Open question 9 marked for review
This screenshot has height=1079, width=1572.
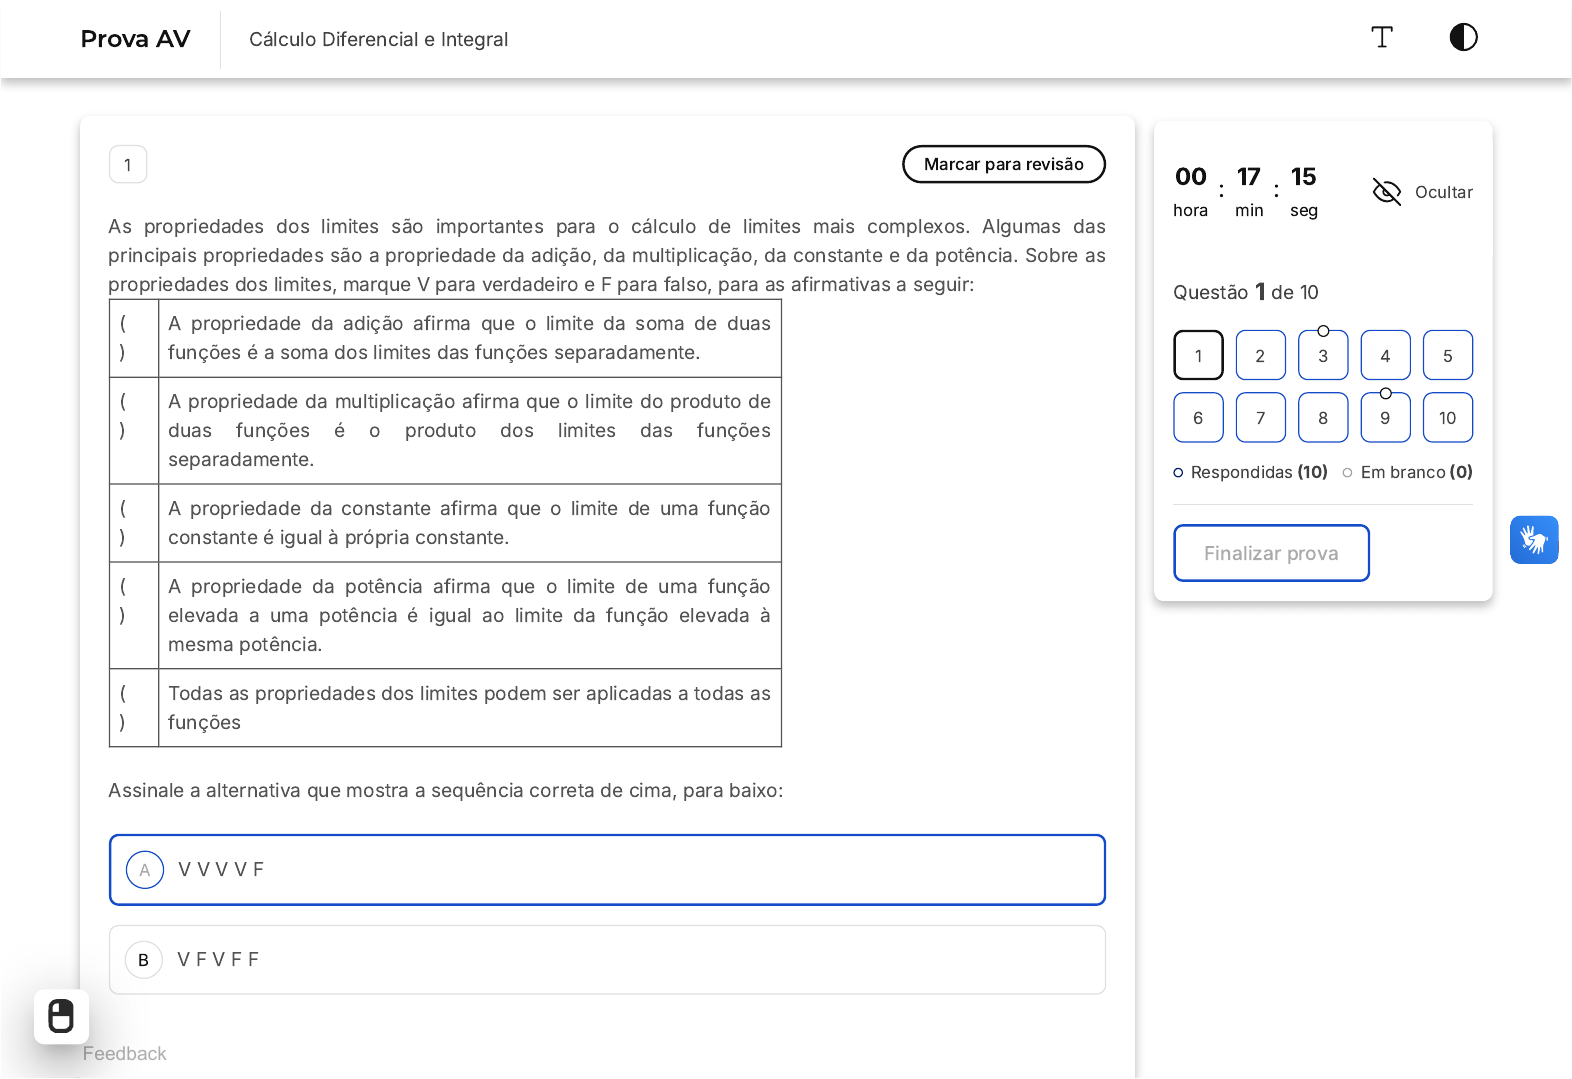click(1385, 418)
